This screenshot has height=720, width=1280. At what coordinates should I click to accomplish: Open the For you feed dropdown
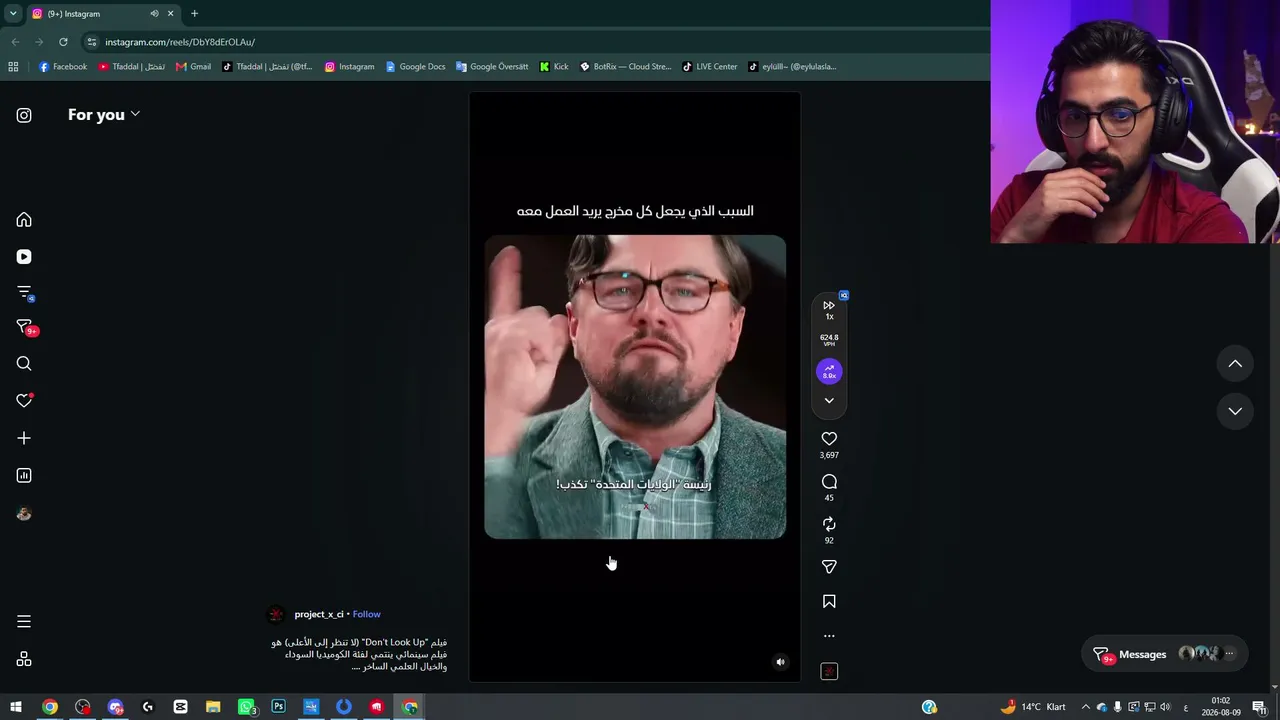point(104,115)
